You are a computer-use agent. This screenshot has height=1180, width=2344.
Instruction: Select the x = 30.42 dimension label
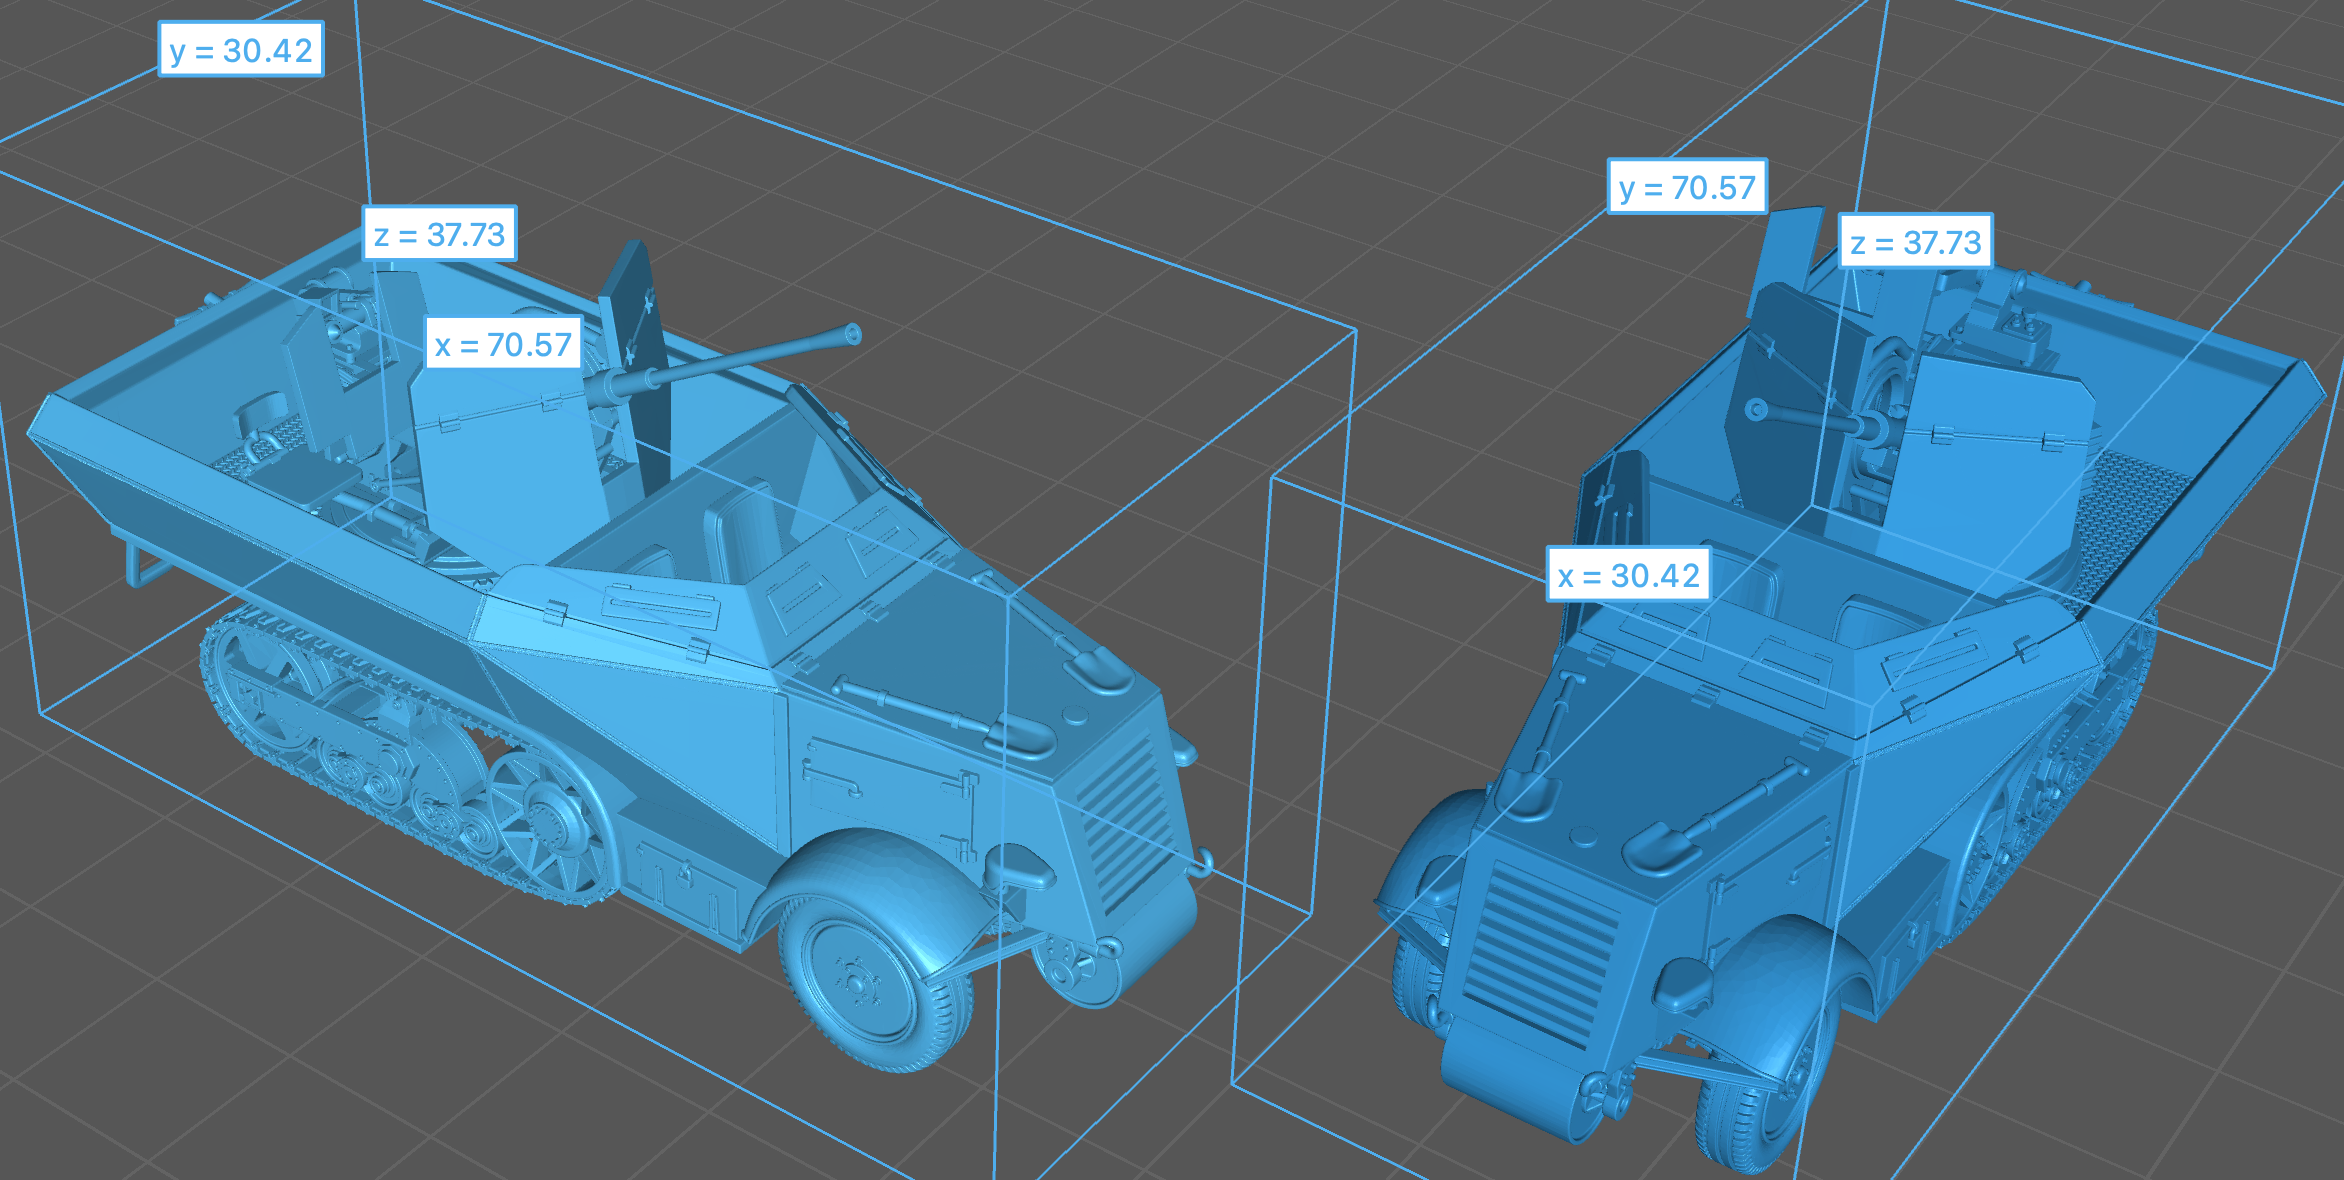(x=1628, y=575)
